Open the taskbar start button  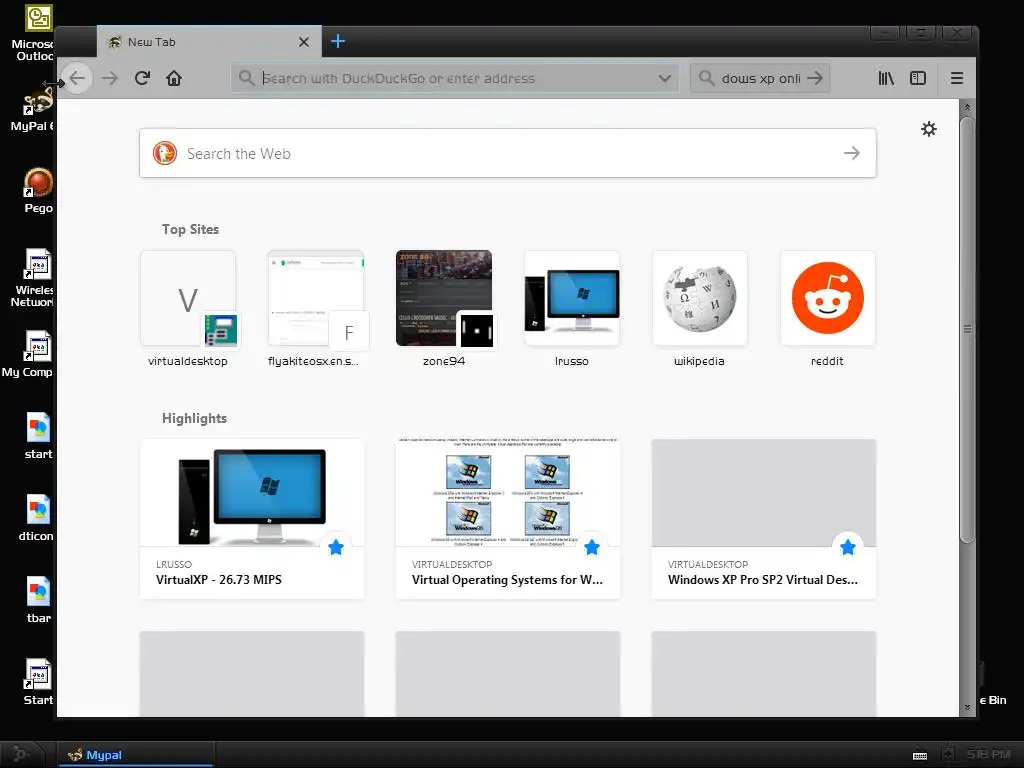(22, 754)
